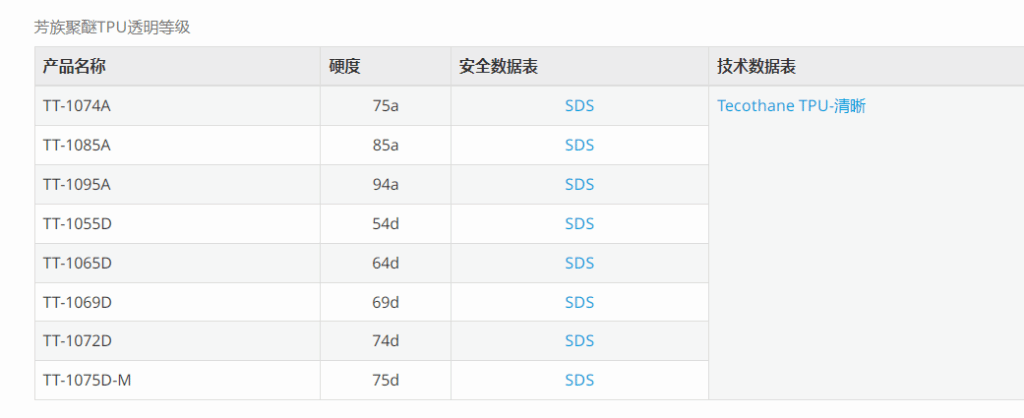
Task: Click the 安全数据表 column header
Action: click(498, 66)
